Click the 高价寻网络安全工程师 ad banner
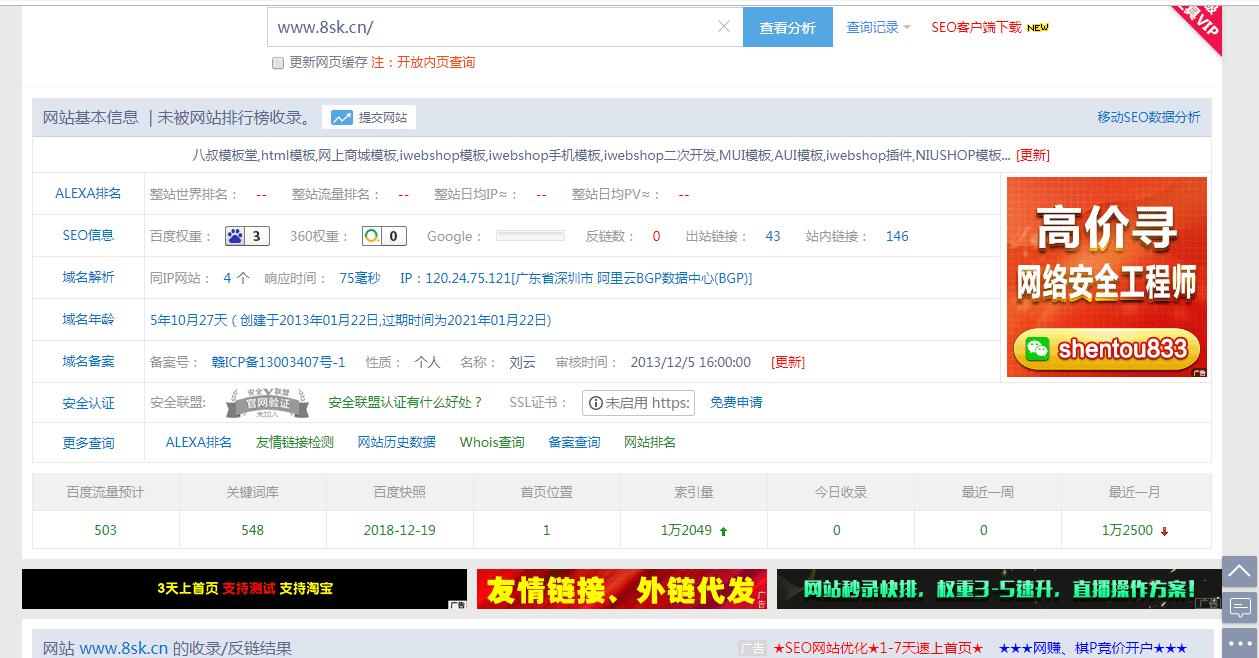This screenshot has height=658, width=1259. tap(1107, 277)
